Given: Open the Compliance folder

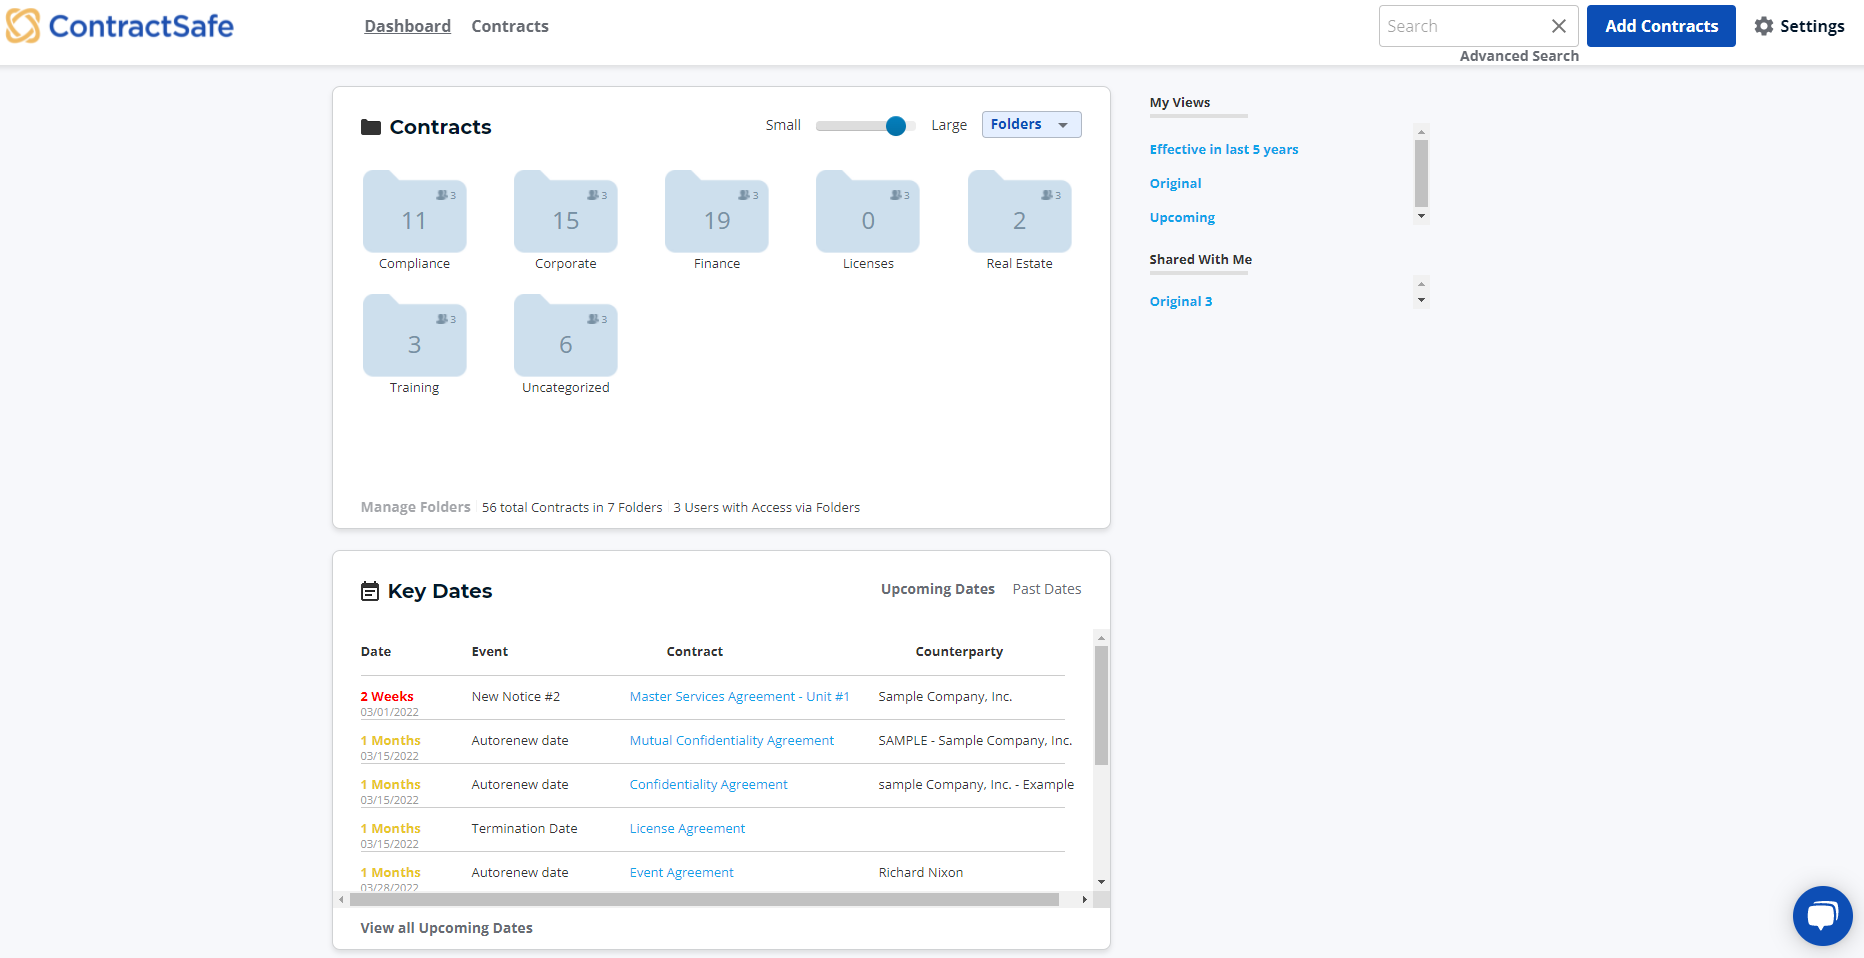Looking at the screenshot, I should tap(414, 213).
